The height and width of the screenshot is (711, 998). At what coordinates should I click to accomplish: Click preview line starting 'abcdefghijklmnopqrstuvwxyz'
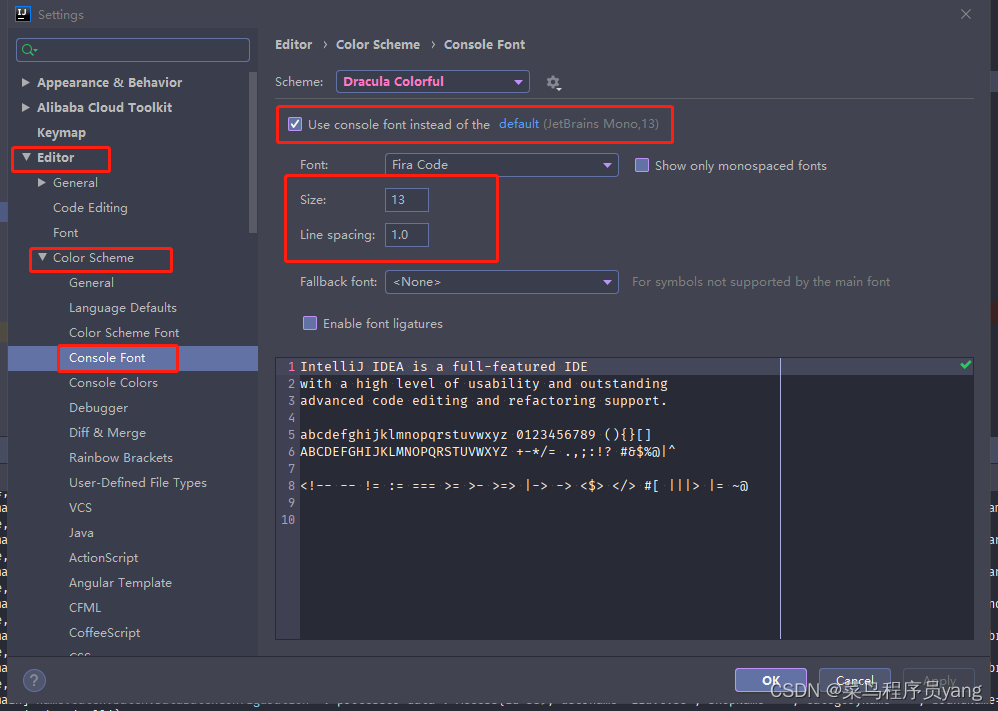(476, 435)
